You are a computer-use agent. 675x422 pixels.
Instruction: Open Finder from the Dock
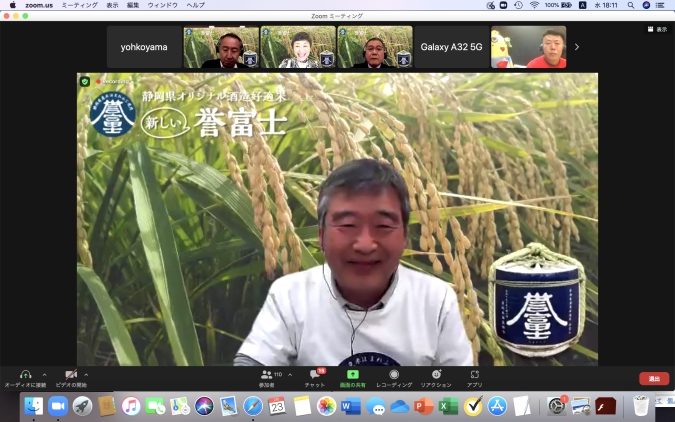click(x=34, y=406)
